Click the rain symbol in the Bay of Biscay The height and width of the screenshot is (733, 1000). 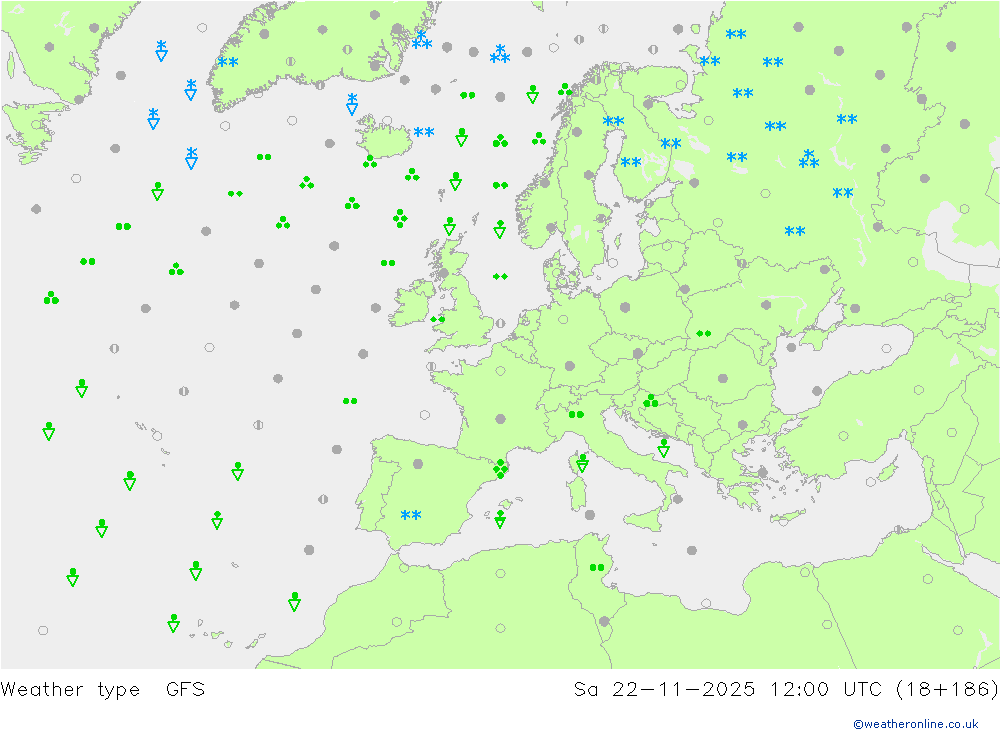click(349, 401)
